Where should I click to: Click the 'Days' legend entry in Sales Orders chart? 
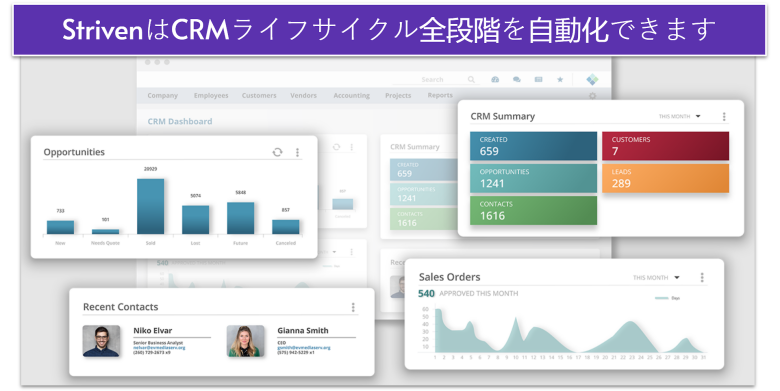pos(668,298)
